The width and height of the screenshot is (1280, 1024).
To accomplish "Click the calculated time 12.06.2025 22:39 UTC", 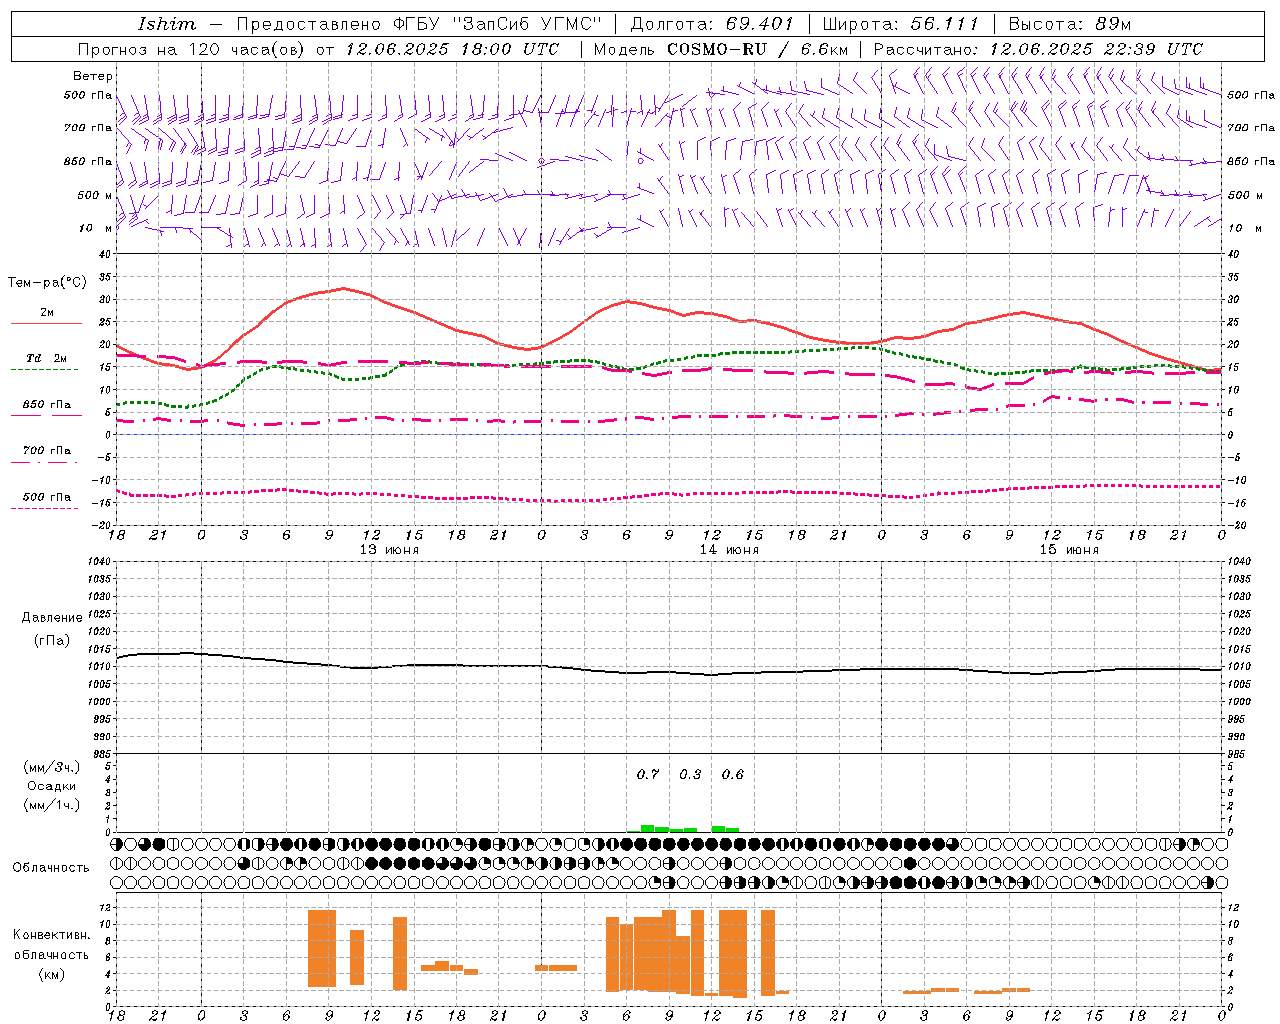I will (1096, 49).
